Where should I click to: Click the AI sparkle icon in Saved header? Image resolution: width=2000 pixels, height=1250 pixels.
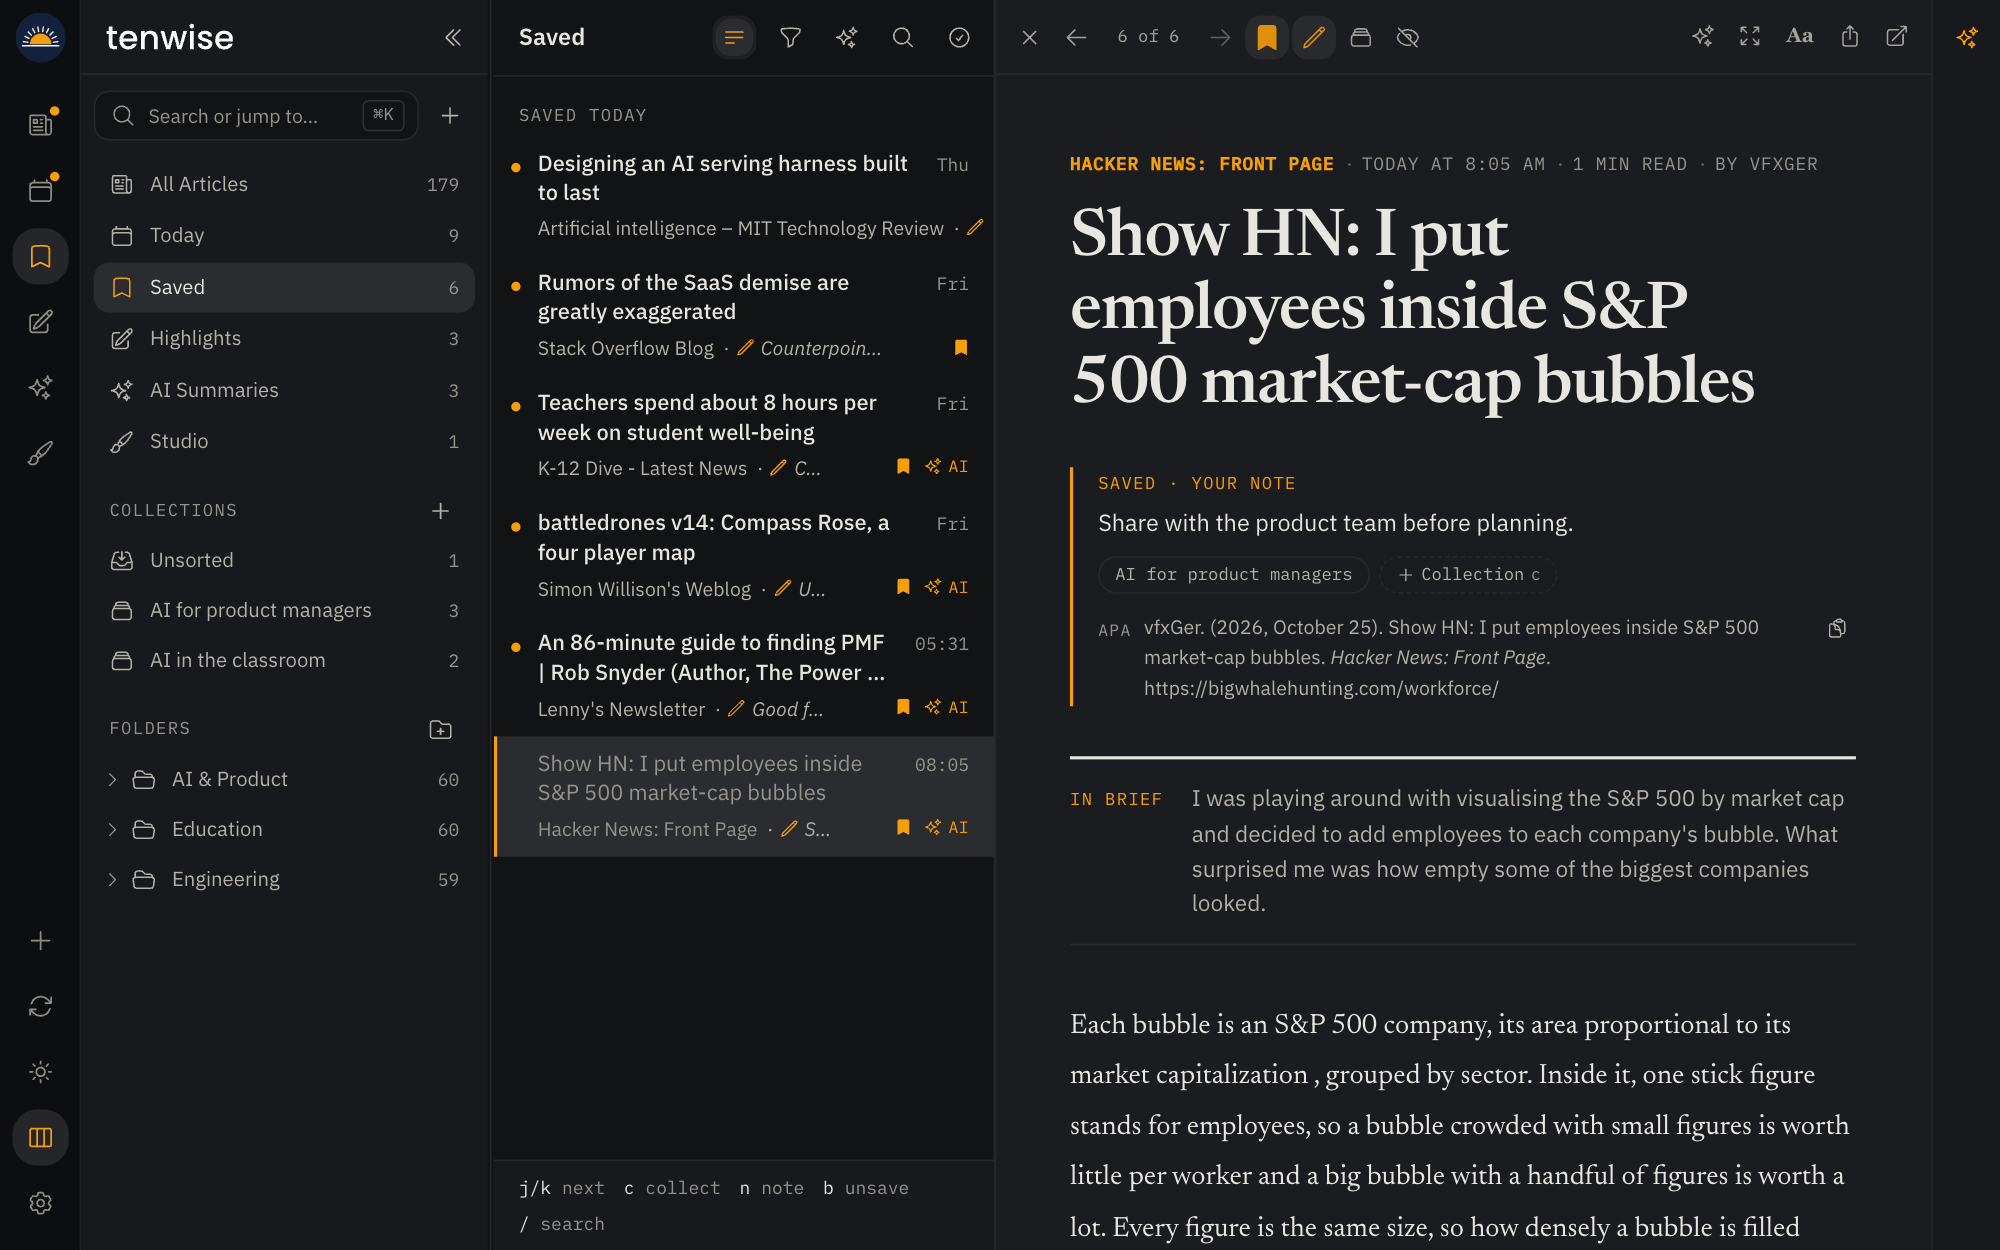[x=847, y=37]
